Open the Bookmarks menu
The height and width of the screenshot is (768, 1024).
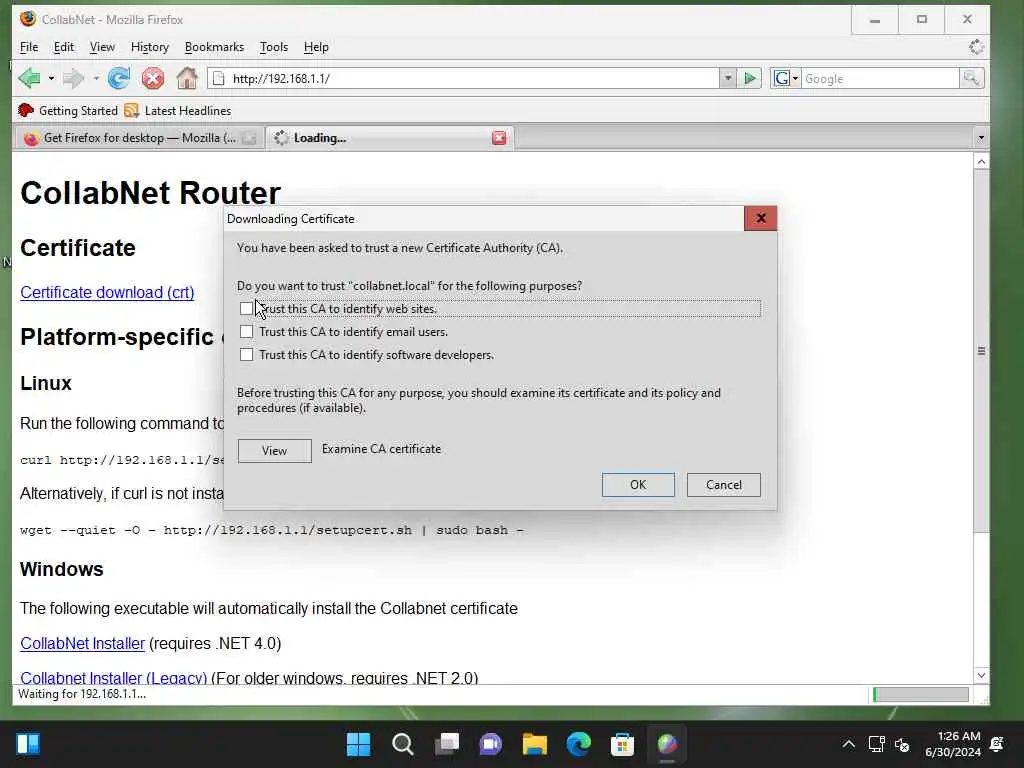tap(214, 47)
